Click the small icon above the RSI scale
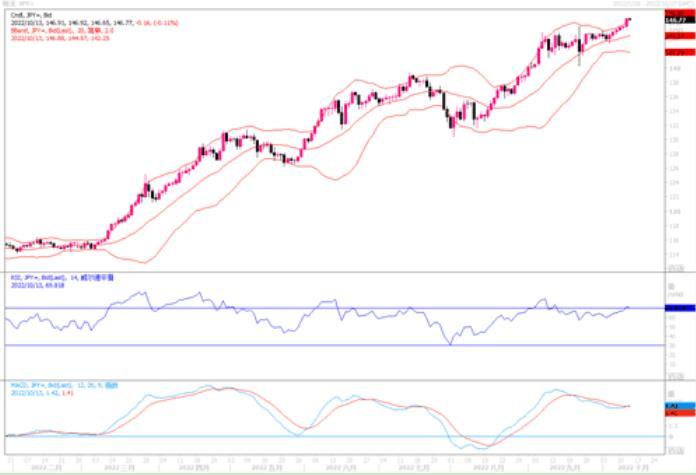Screen dimensions: 696x475 pos(672,286)
